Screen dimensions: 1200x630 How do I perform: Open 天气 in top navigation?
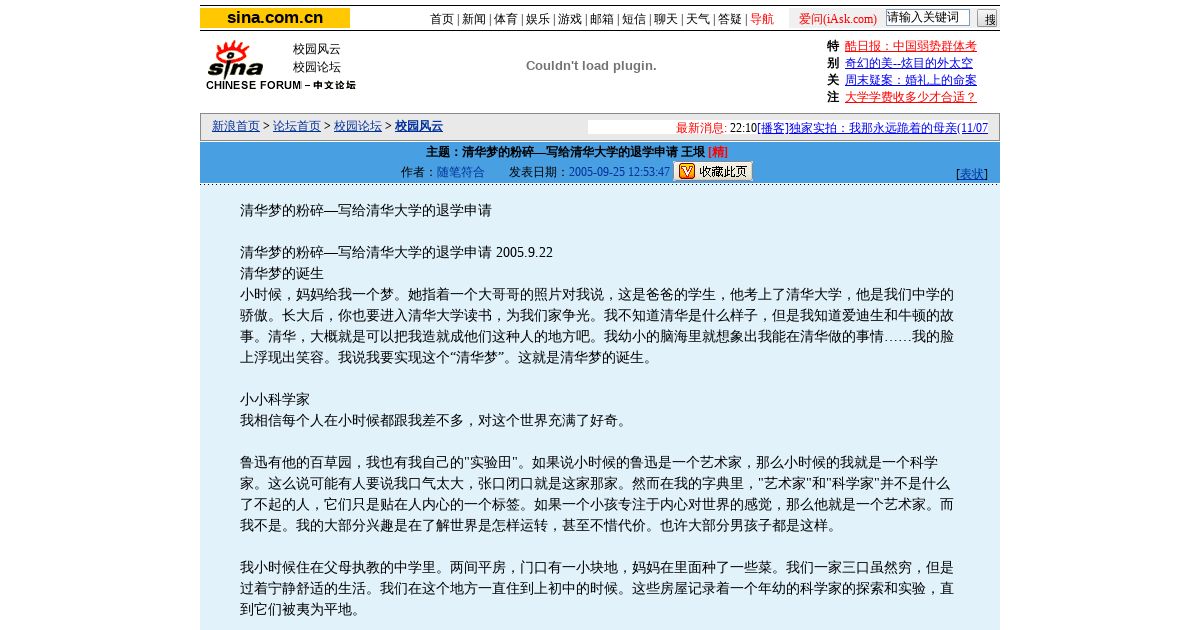click(x=698, y=19)
